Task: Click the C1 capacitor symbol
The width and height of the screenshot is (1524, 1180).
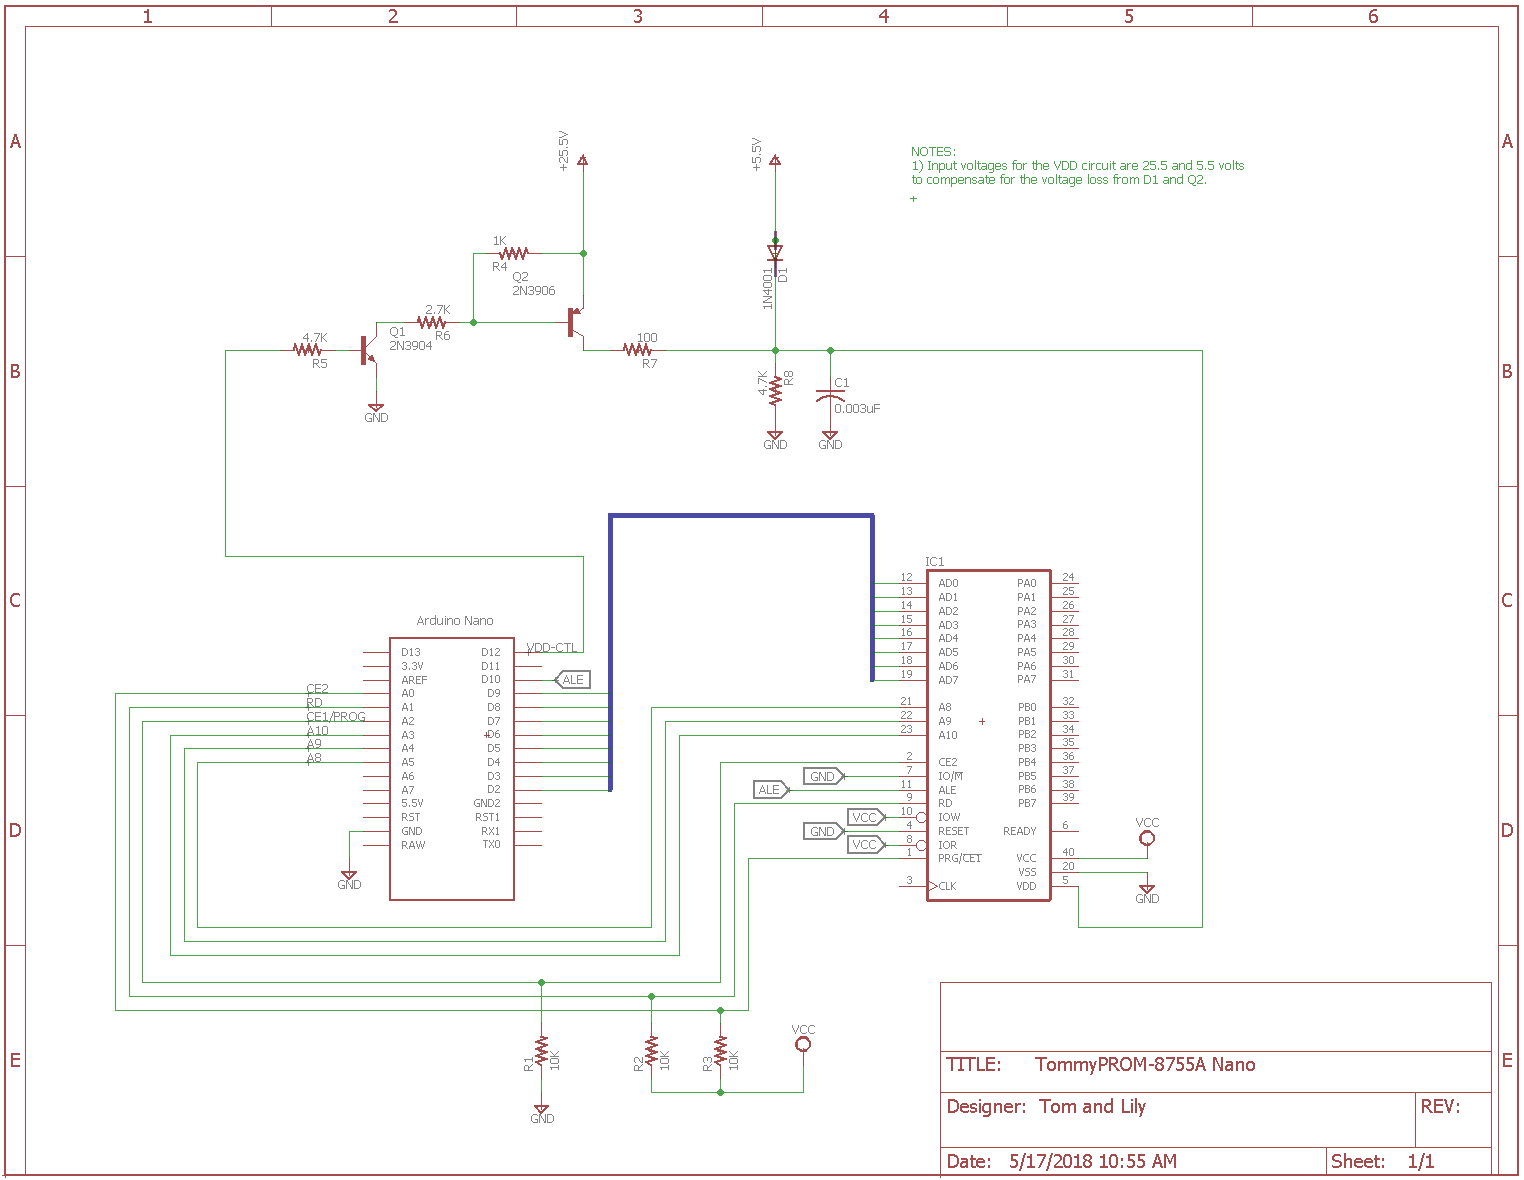Action: point(830,394)
